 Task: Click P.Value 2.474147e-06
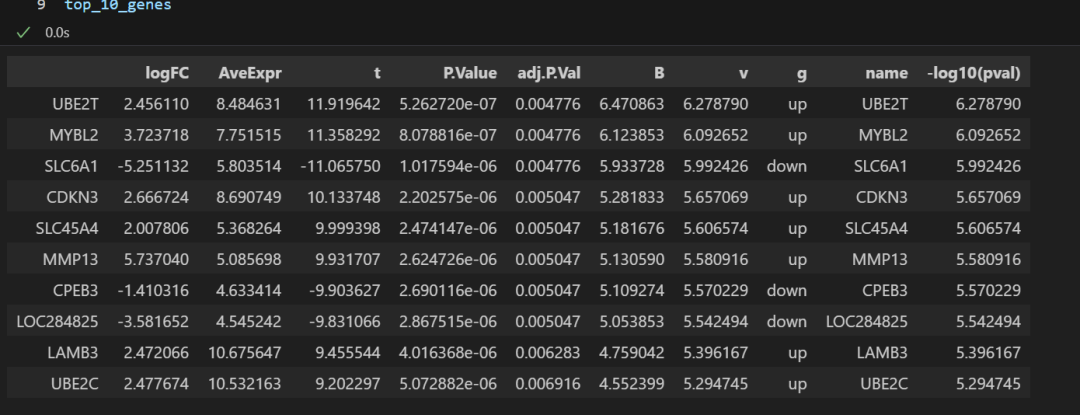(448, 228)
